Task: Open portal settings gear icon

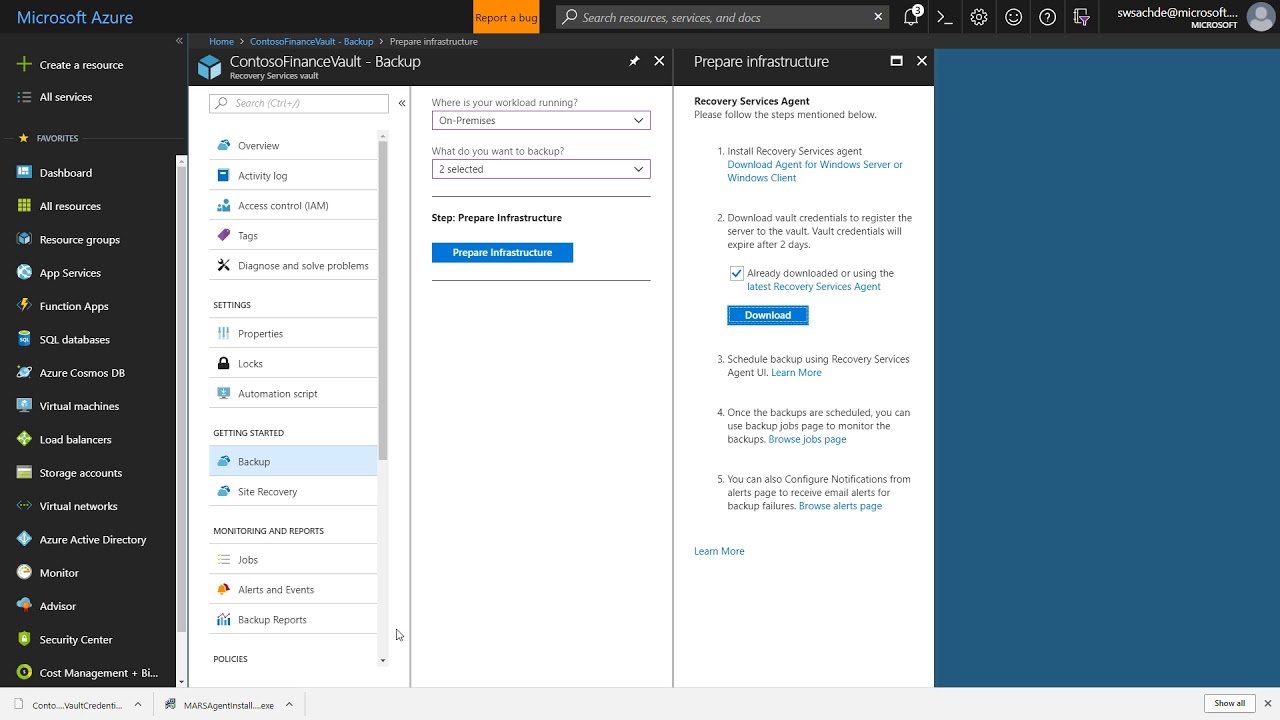Action: pyautogui.click(x=979, y=17)
